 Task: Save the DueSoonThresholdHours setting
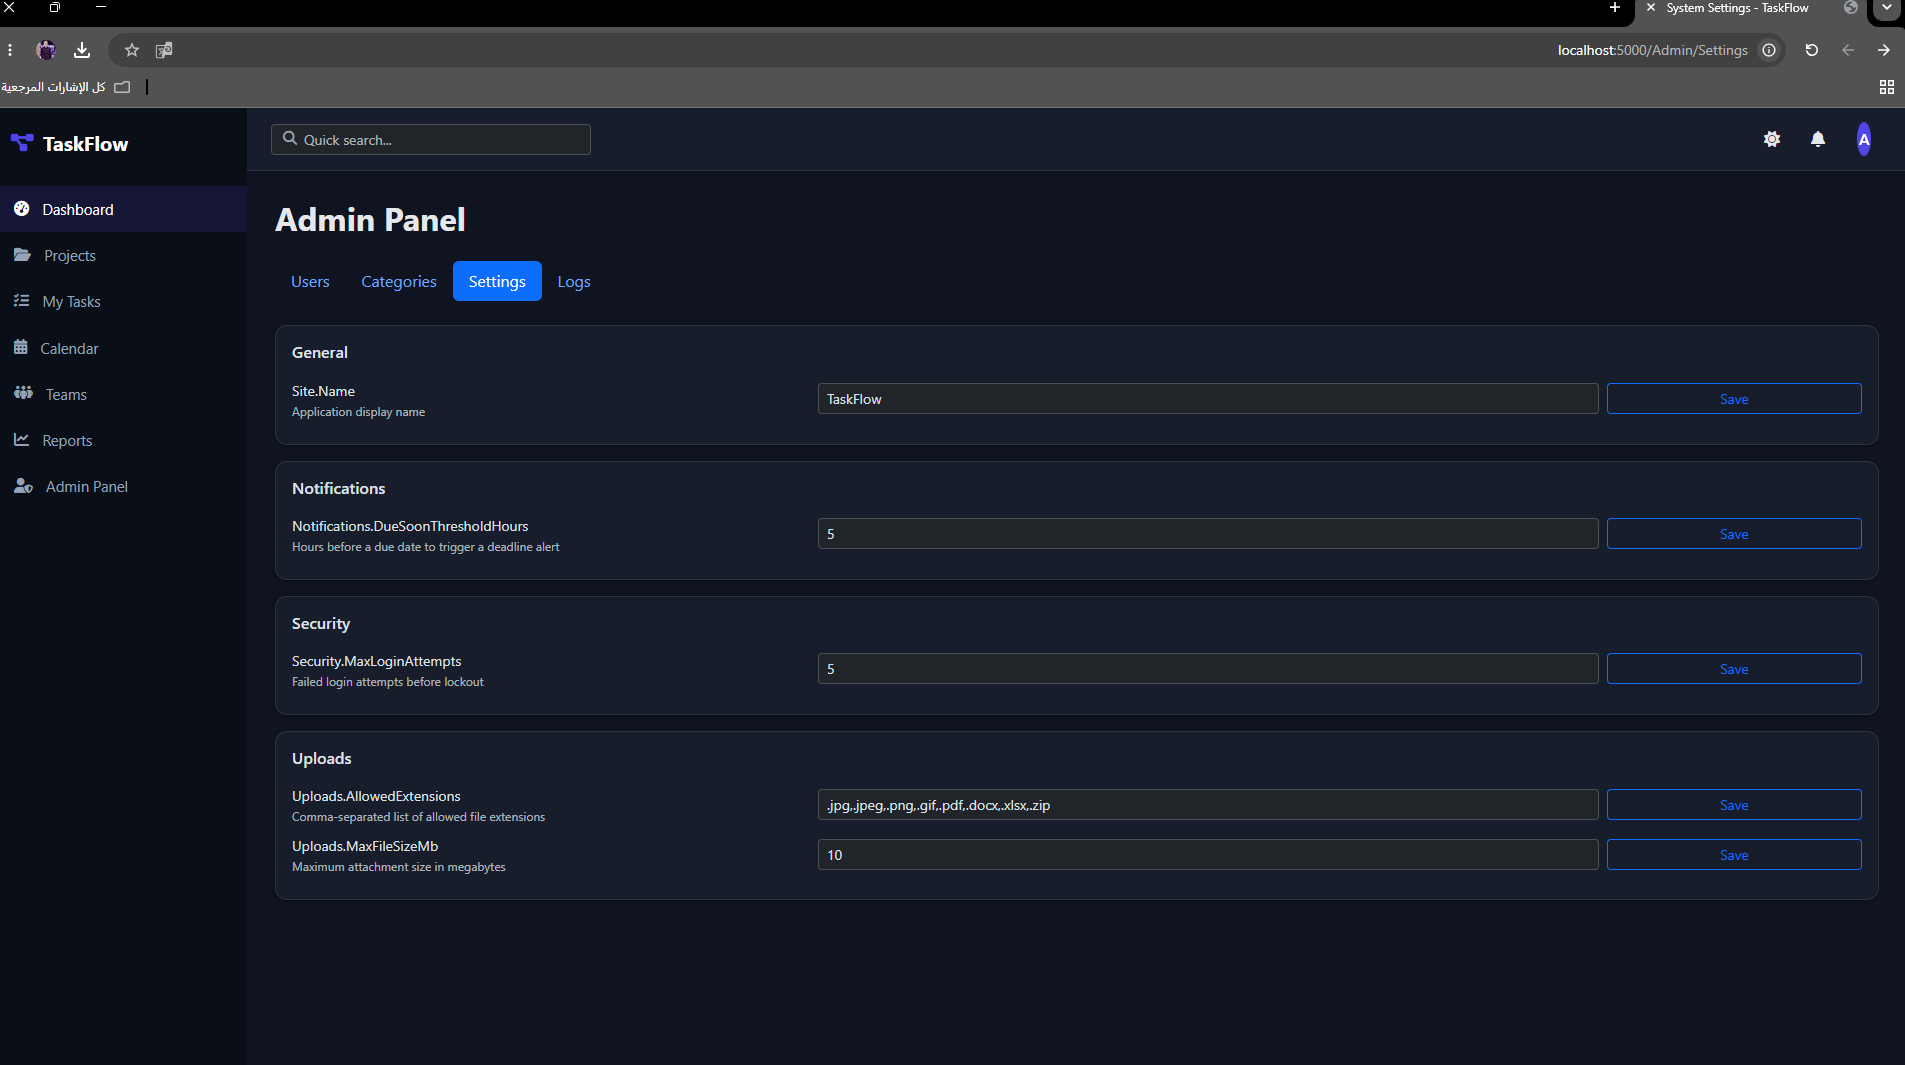point(1734,533)
